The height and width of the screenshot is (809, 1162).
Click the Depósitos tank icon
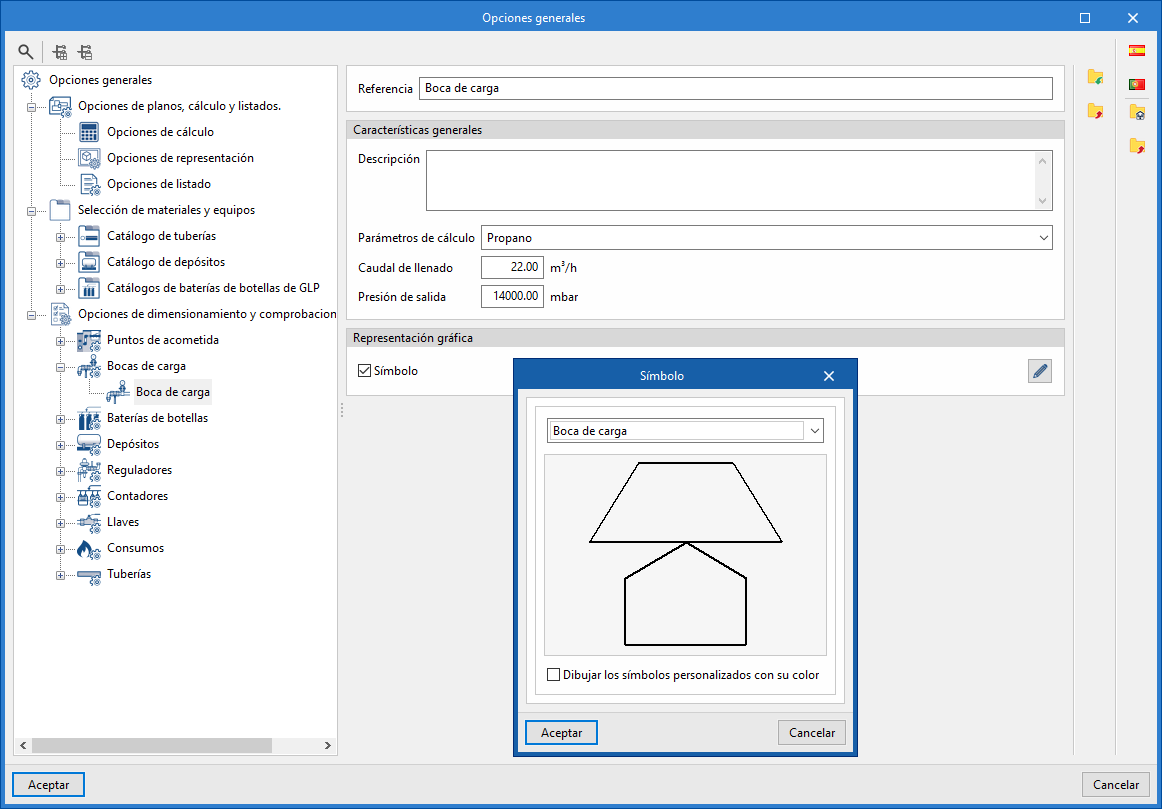pos(89,445)
